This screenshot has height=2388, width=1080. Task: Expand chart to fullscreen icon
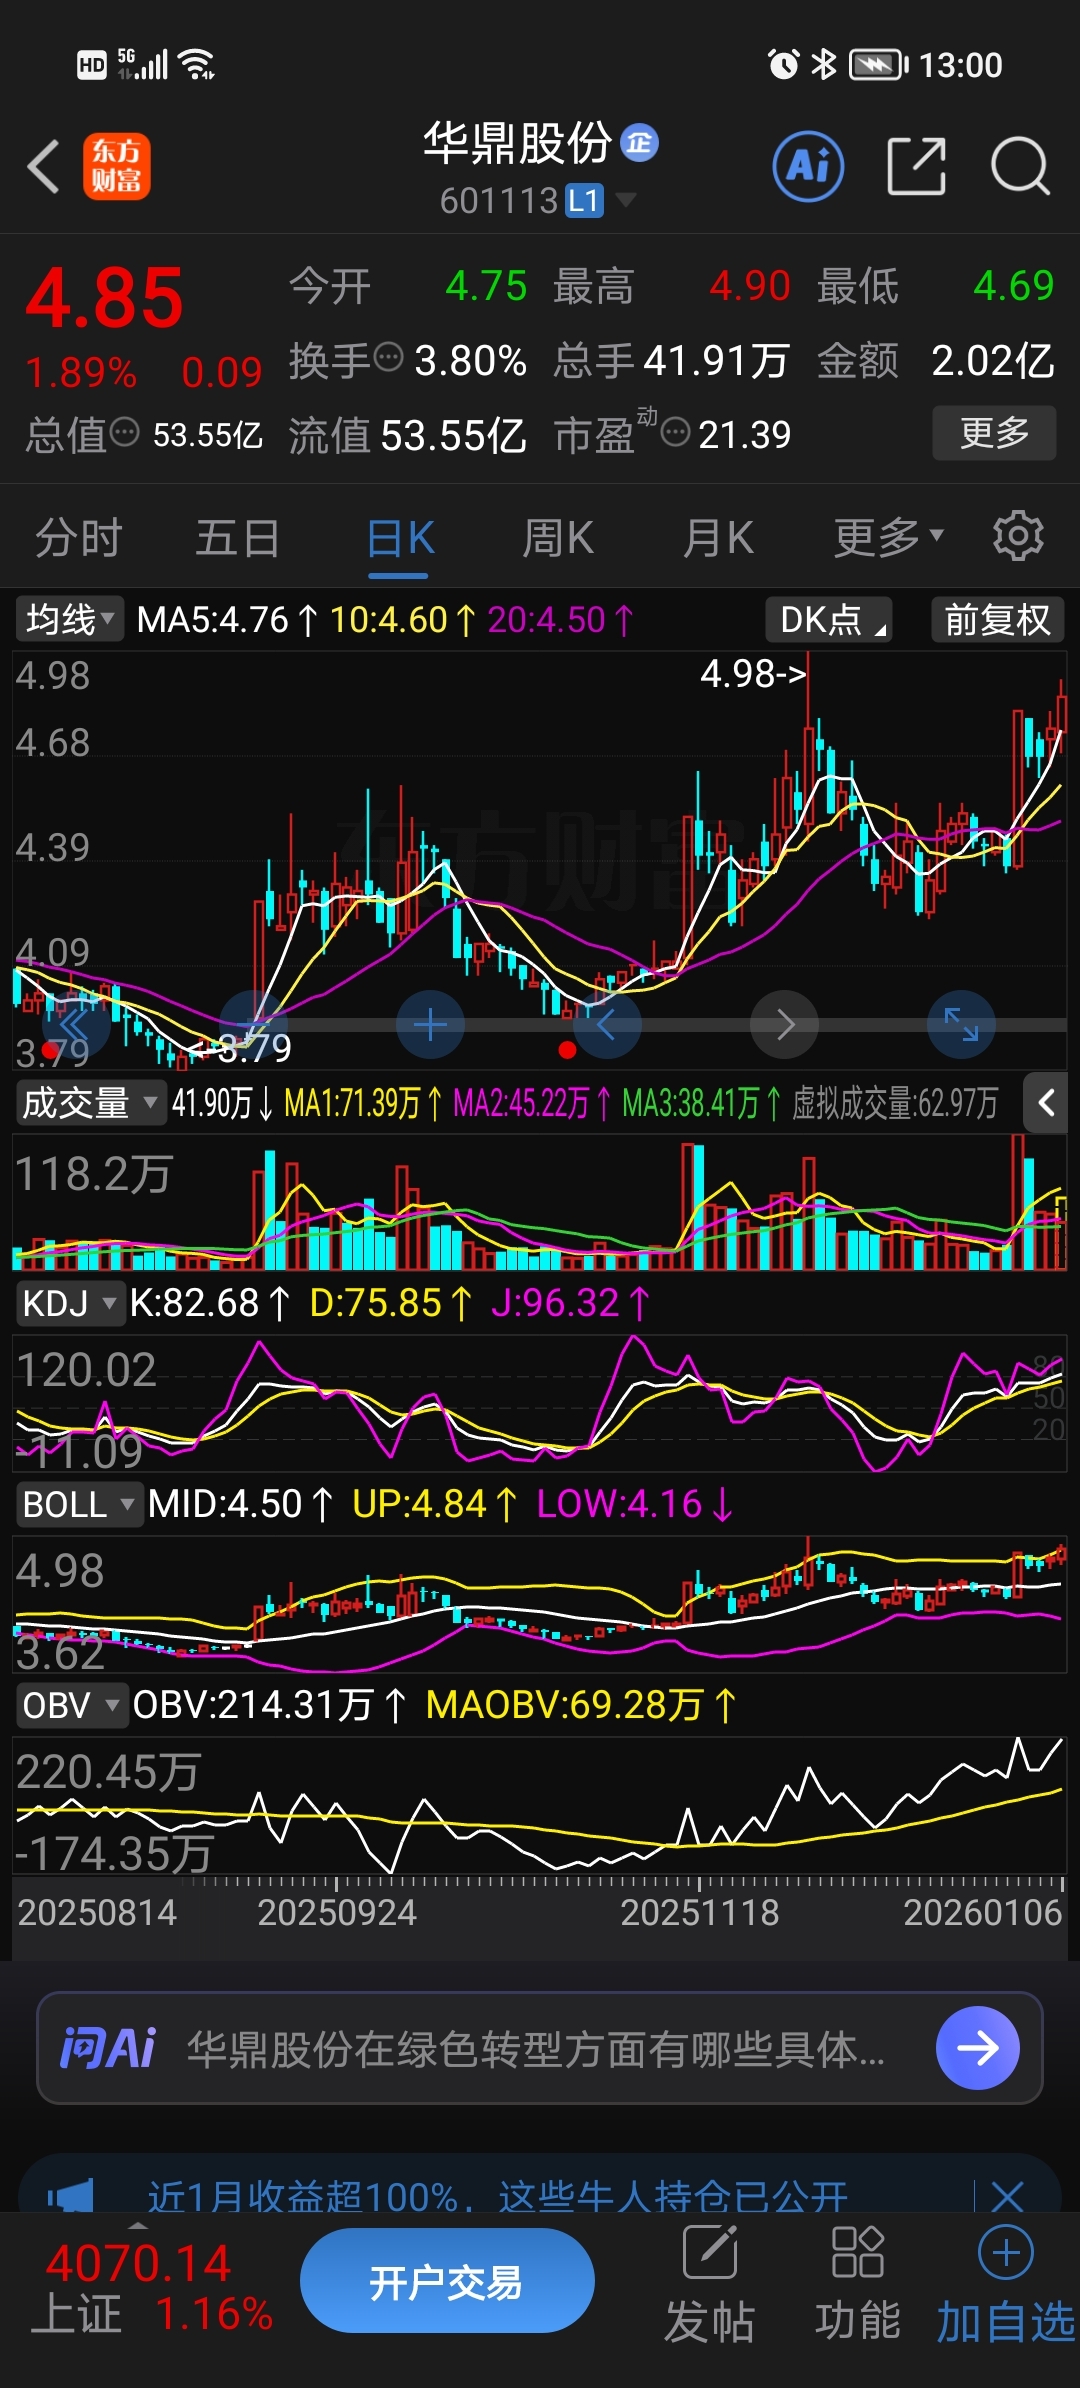tap(961, 1025)
